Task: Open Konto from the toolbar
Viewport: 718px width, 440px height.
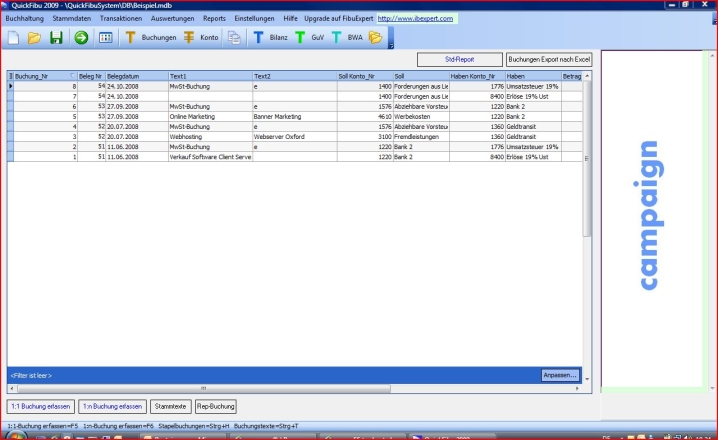Action: pyautogui.click(x=201, y=38)
